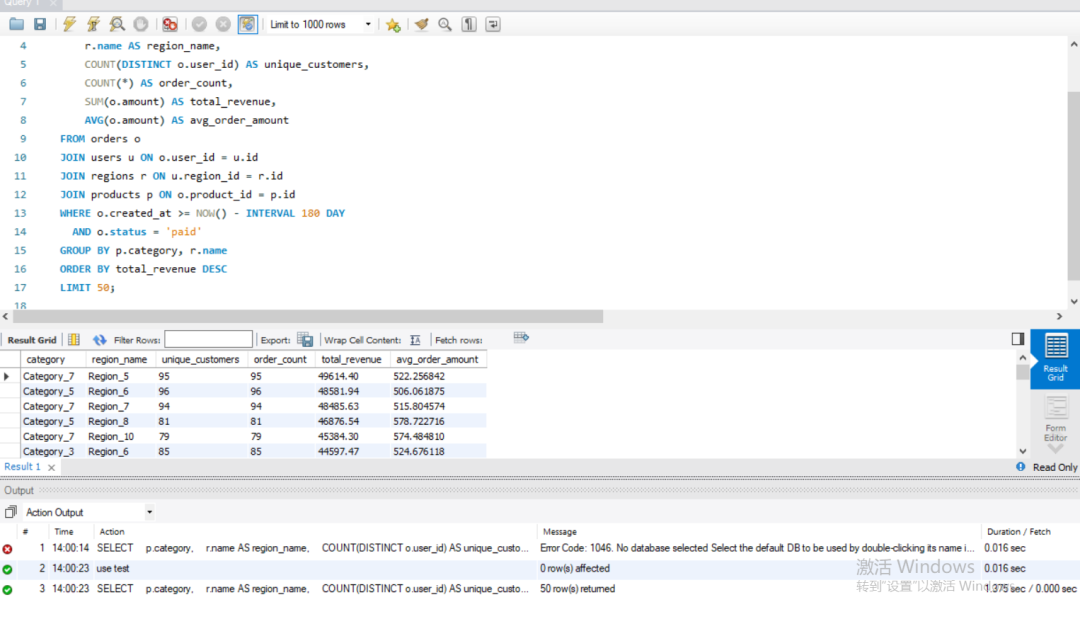Click the horizontal editor scrollbar thumb
Viewport: 1080px width, 619px height.
308,317
